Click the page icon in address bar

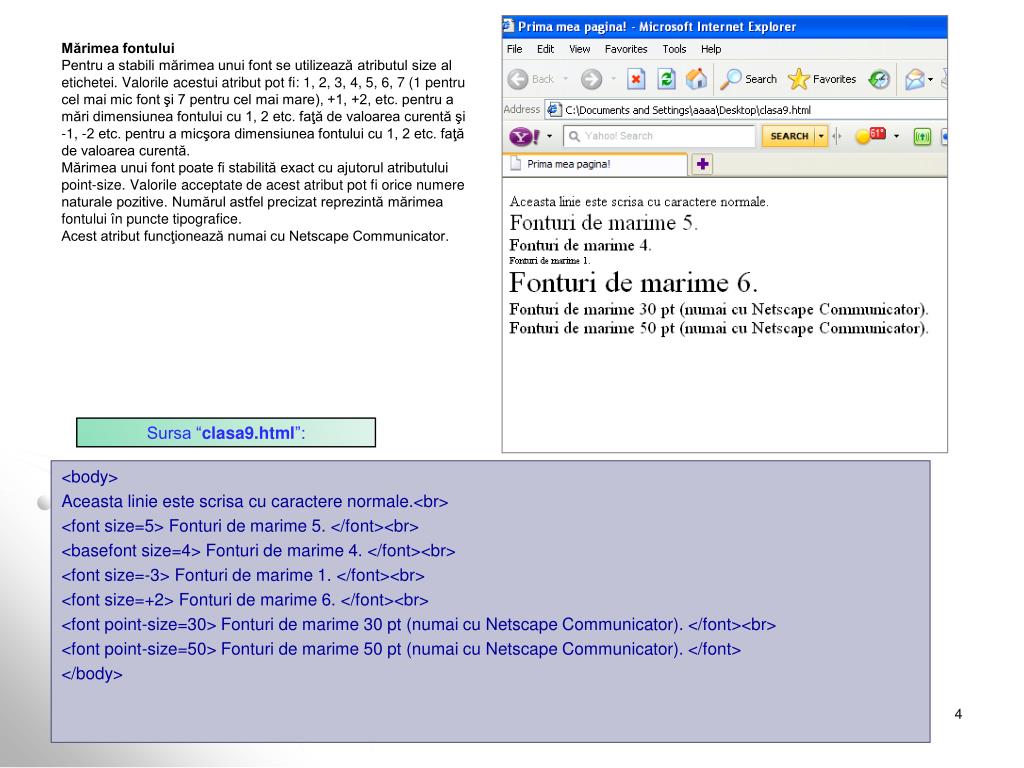coord(554,110)
